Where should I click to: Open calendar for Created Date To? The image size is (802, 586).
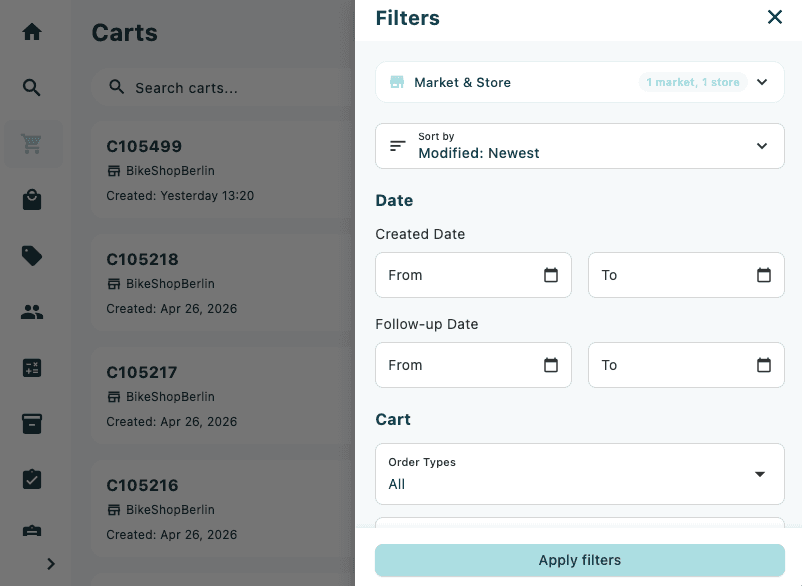click(x=764, y=275)
